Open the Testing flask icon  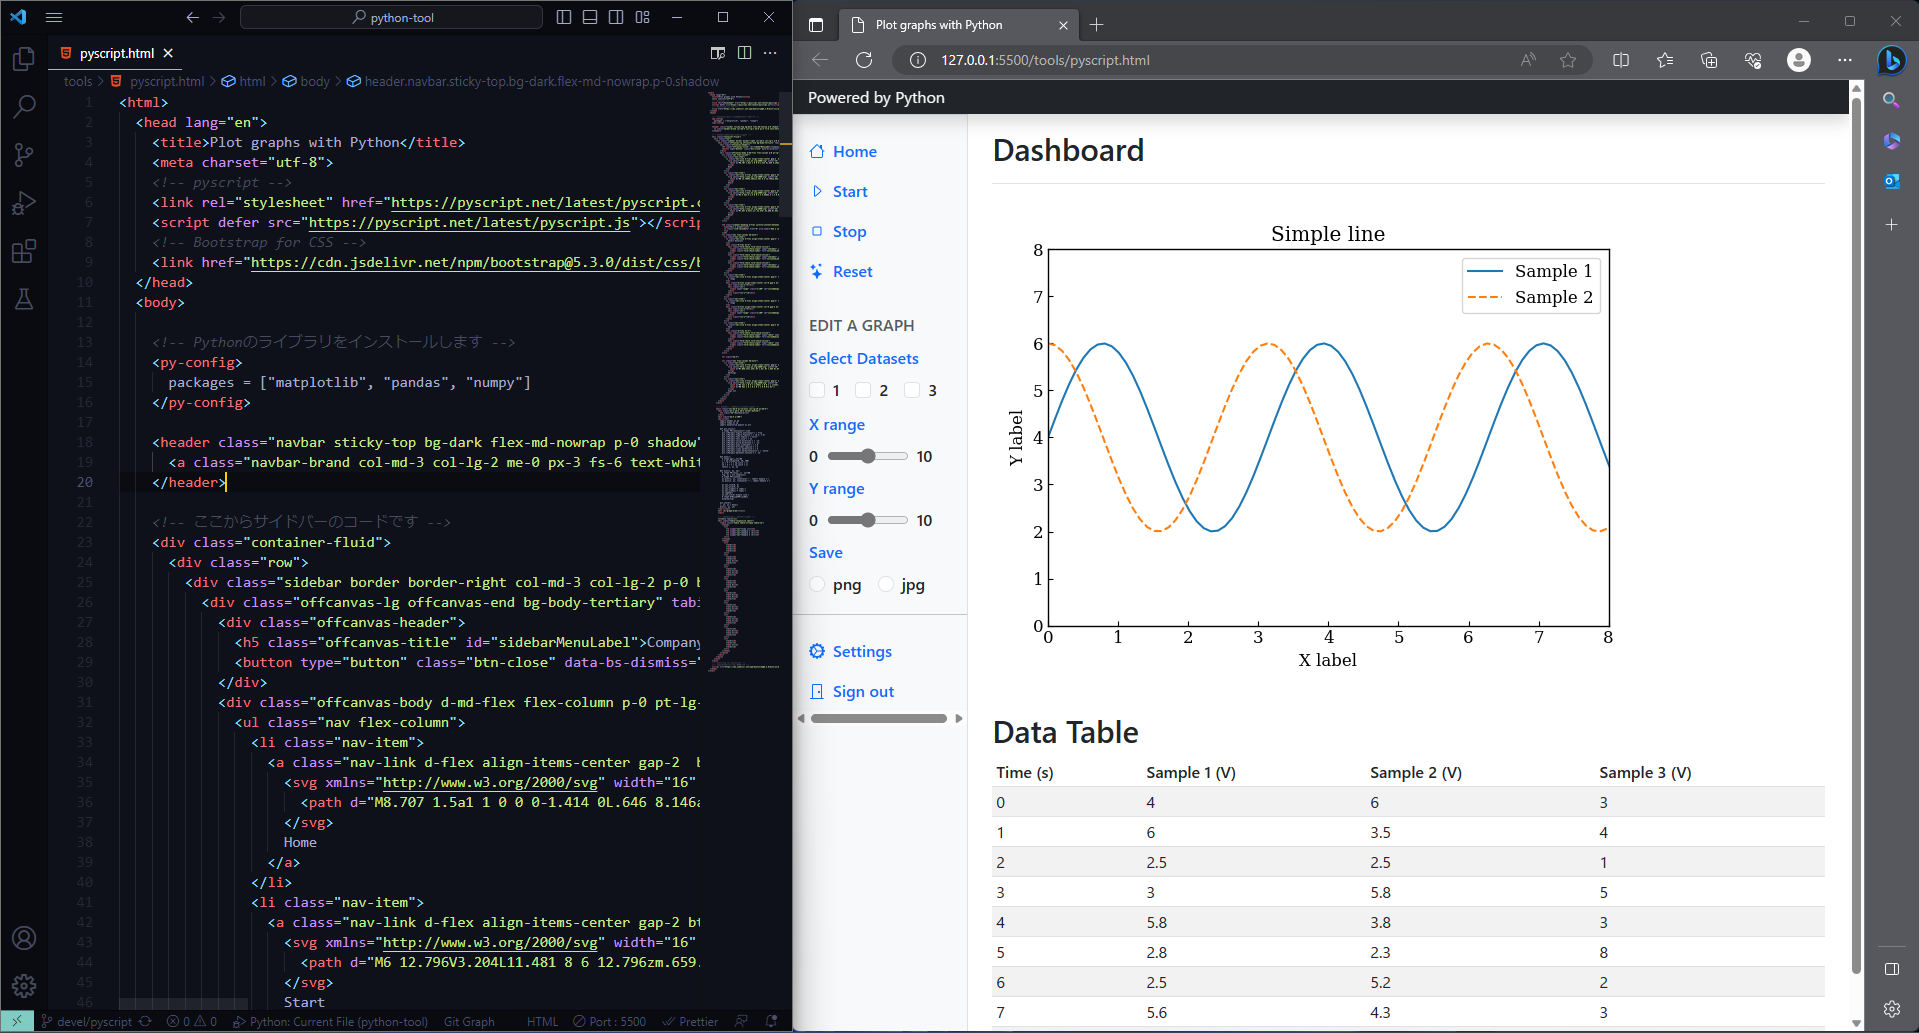tap(24, 299)
